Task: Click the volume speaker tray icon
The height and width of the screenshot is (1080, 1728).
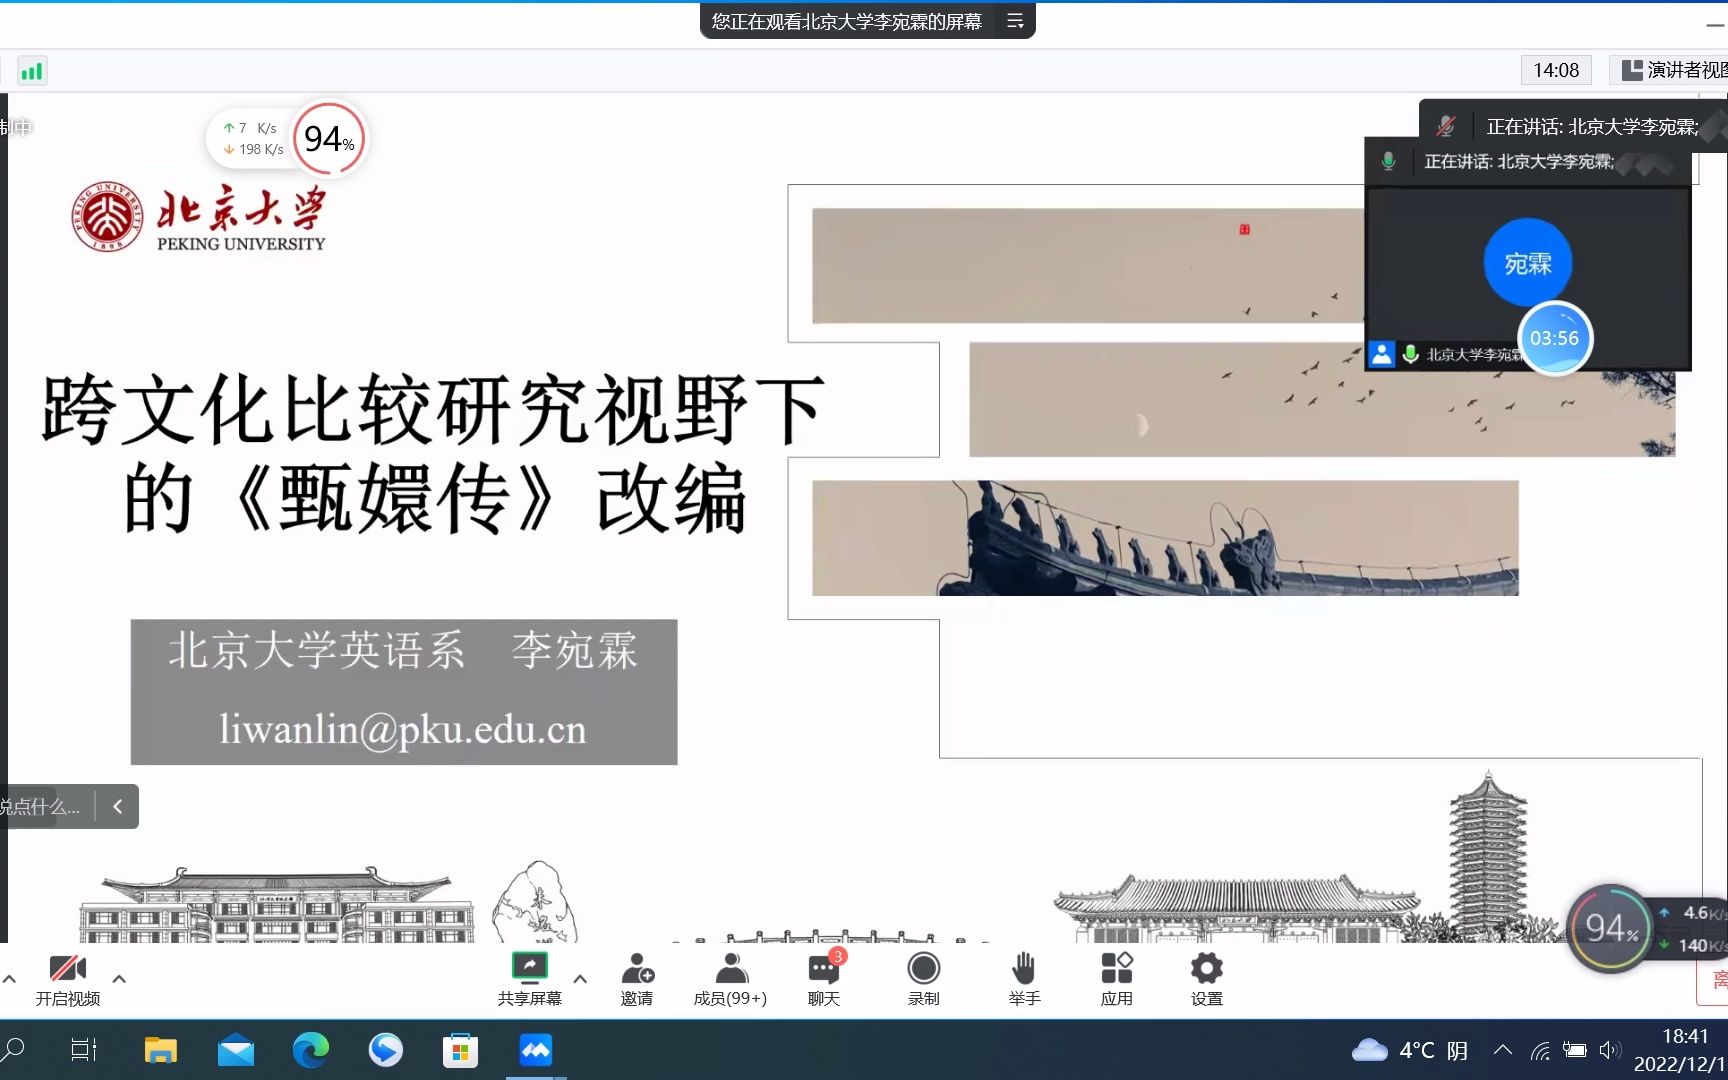Action: pyautogui.click(x=1609, y=1050)
